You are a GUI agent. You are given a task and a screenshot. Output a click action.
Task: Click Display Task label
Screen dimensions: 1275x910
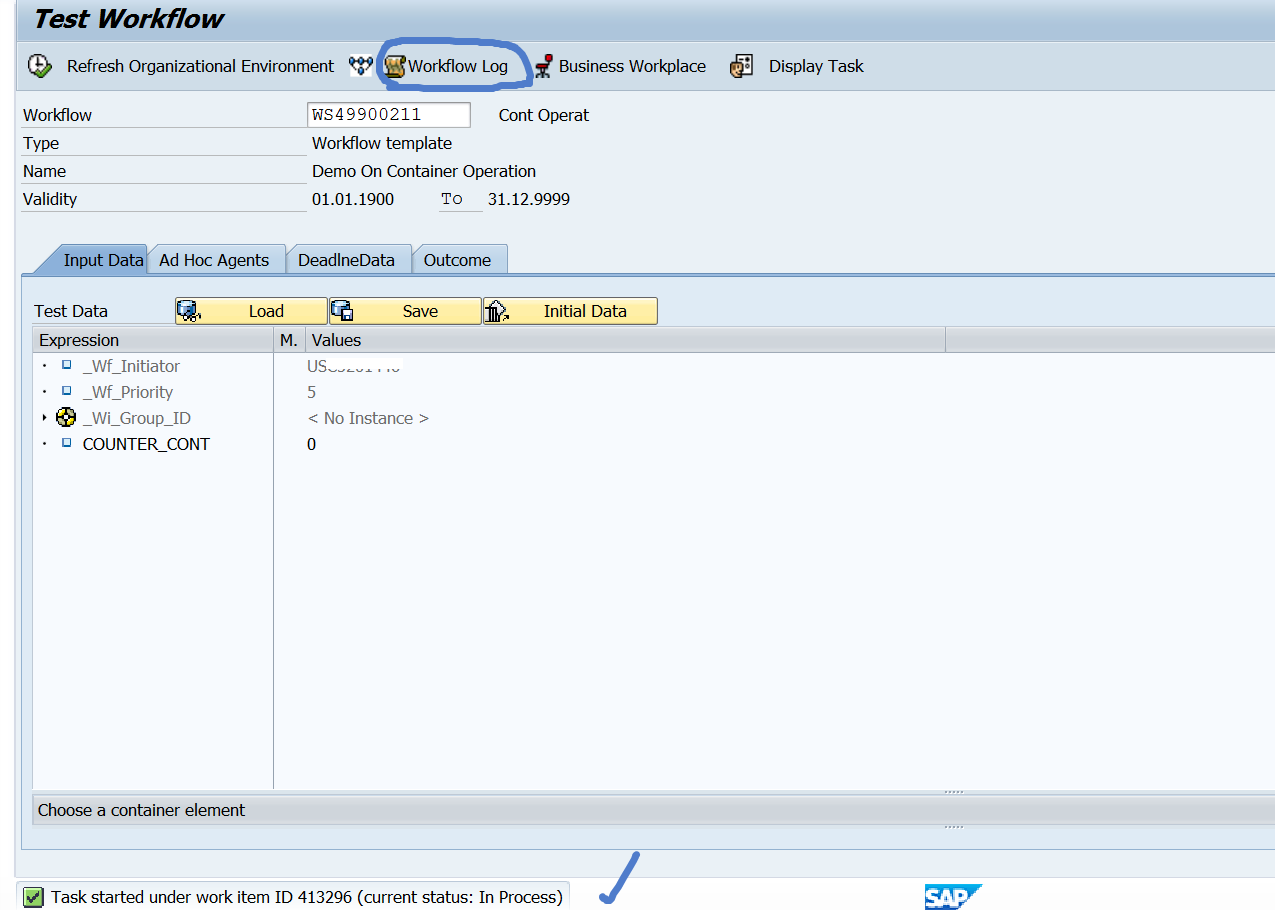816,66
